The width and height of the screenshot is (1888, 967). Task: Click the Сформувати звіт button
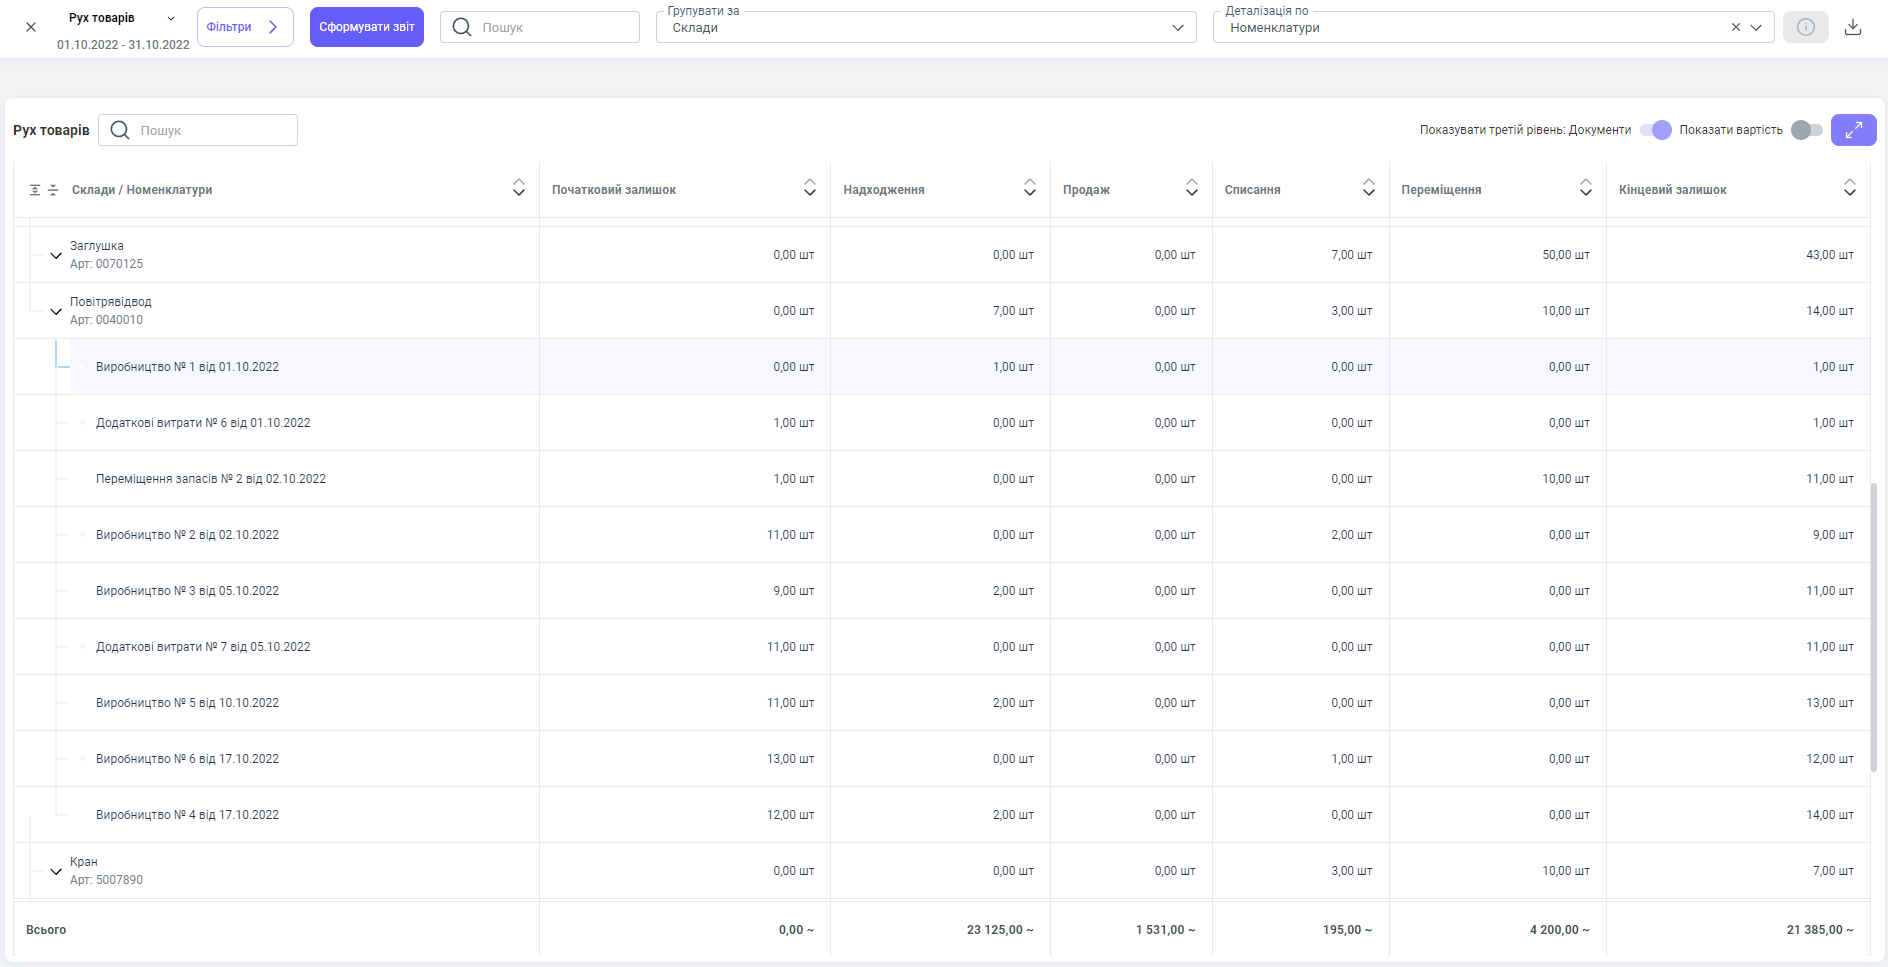367,27
